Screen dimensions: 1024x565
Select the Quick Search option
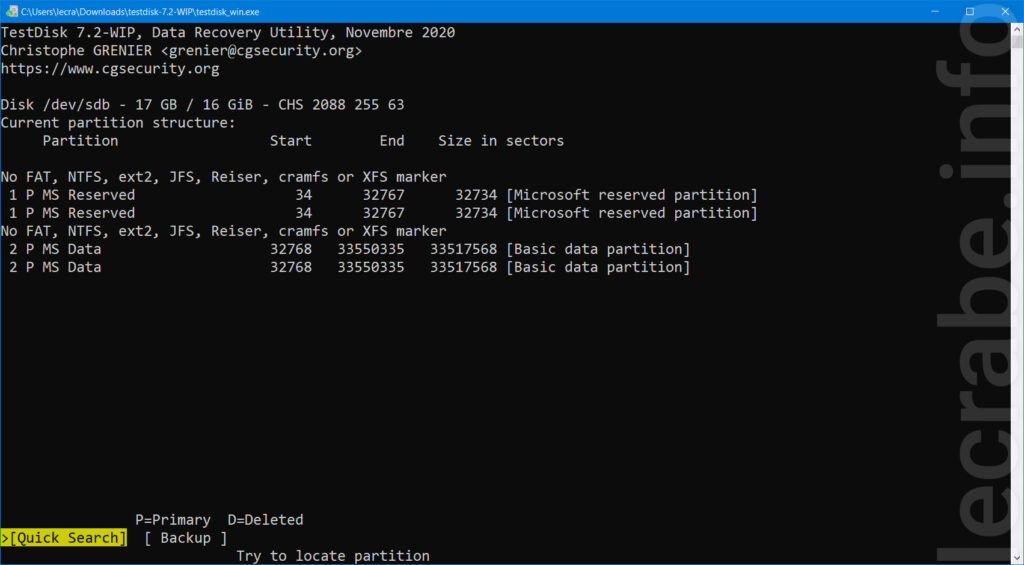pos(63,538)
